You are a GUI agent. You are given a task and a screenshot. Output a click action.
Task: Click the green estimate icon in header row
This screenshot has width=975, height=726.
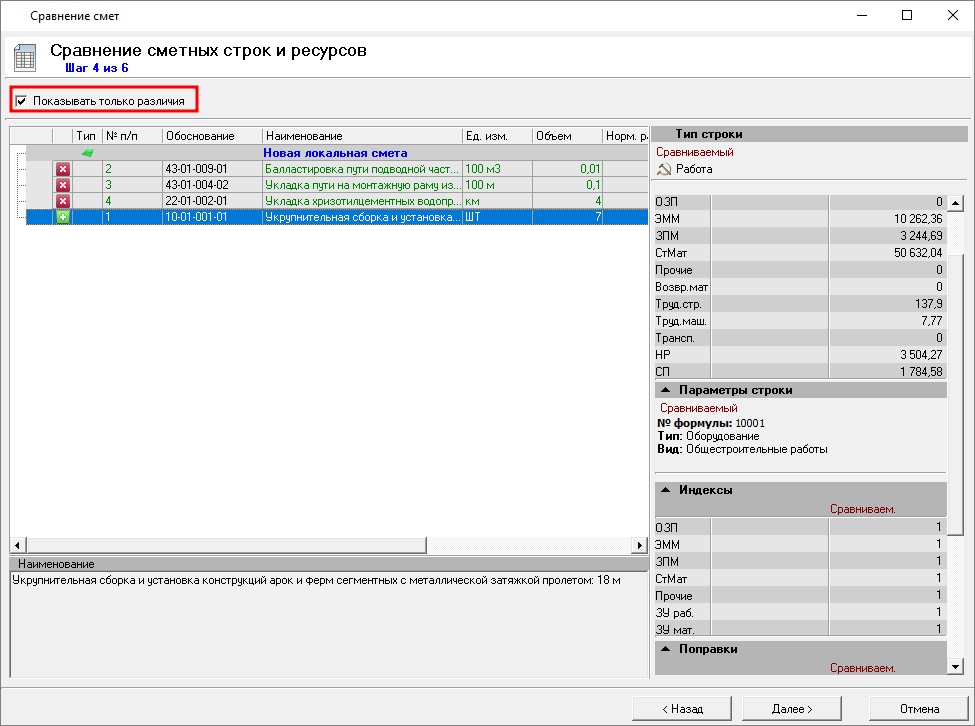click(87, 153)
